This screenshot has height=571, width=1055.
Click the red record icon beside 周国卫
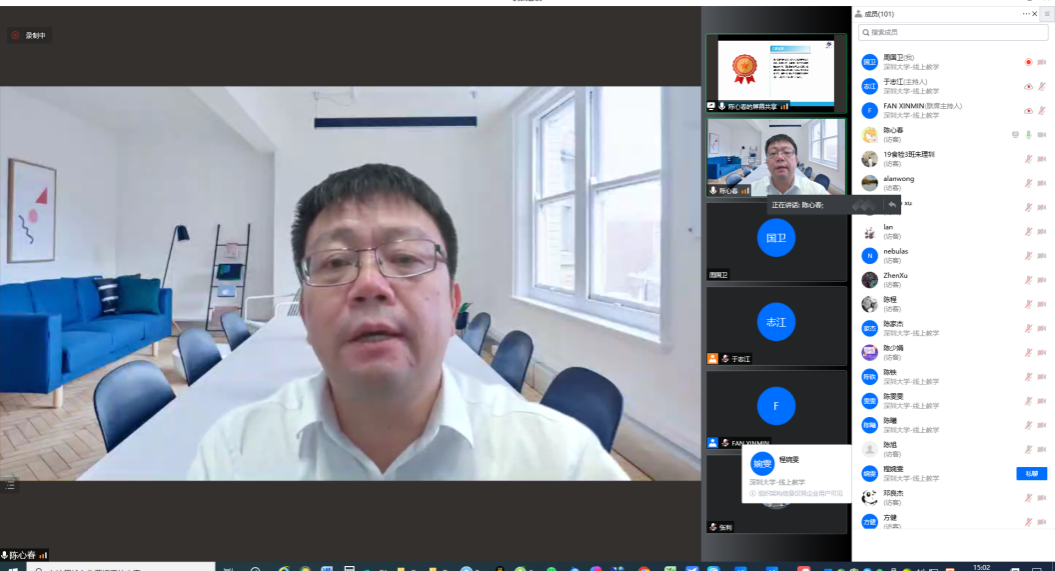click(x=1028, y=62)
